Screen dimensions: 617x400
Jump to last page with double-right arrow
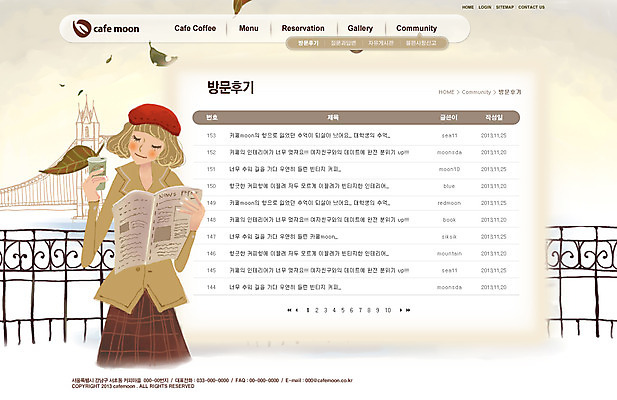coord(408,310)
